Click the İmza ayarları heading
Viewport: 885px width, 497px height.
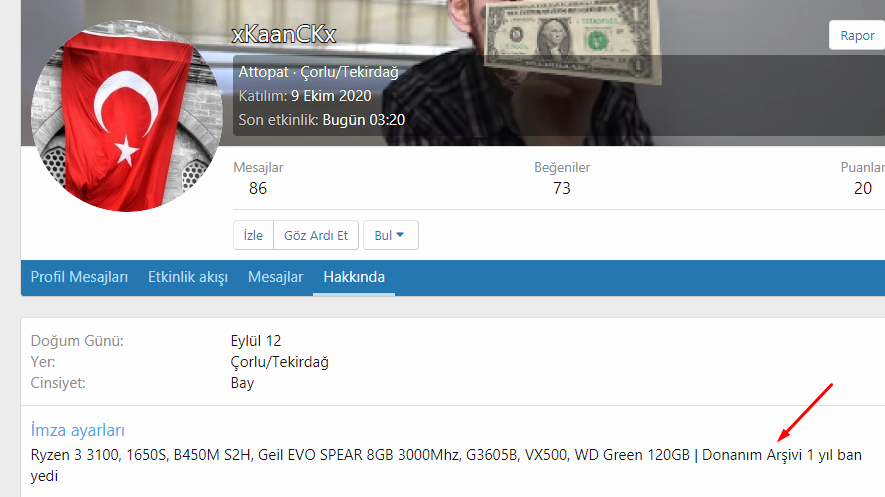point(77,430)
